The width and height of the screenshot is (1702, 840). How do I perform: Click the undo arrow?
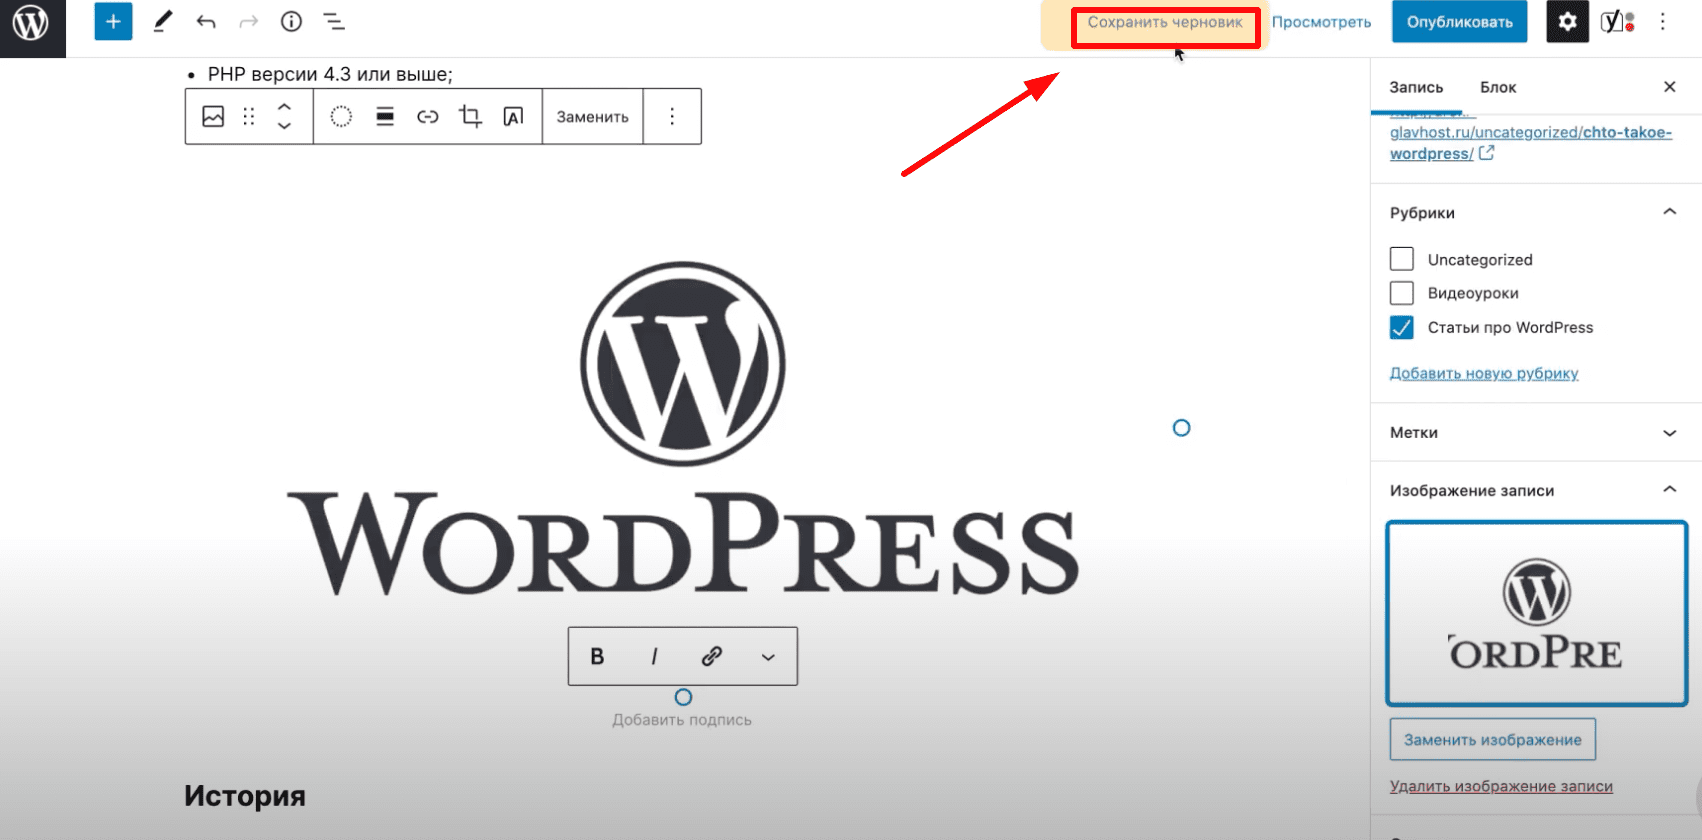(206, 21)
